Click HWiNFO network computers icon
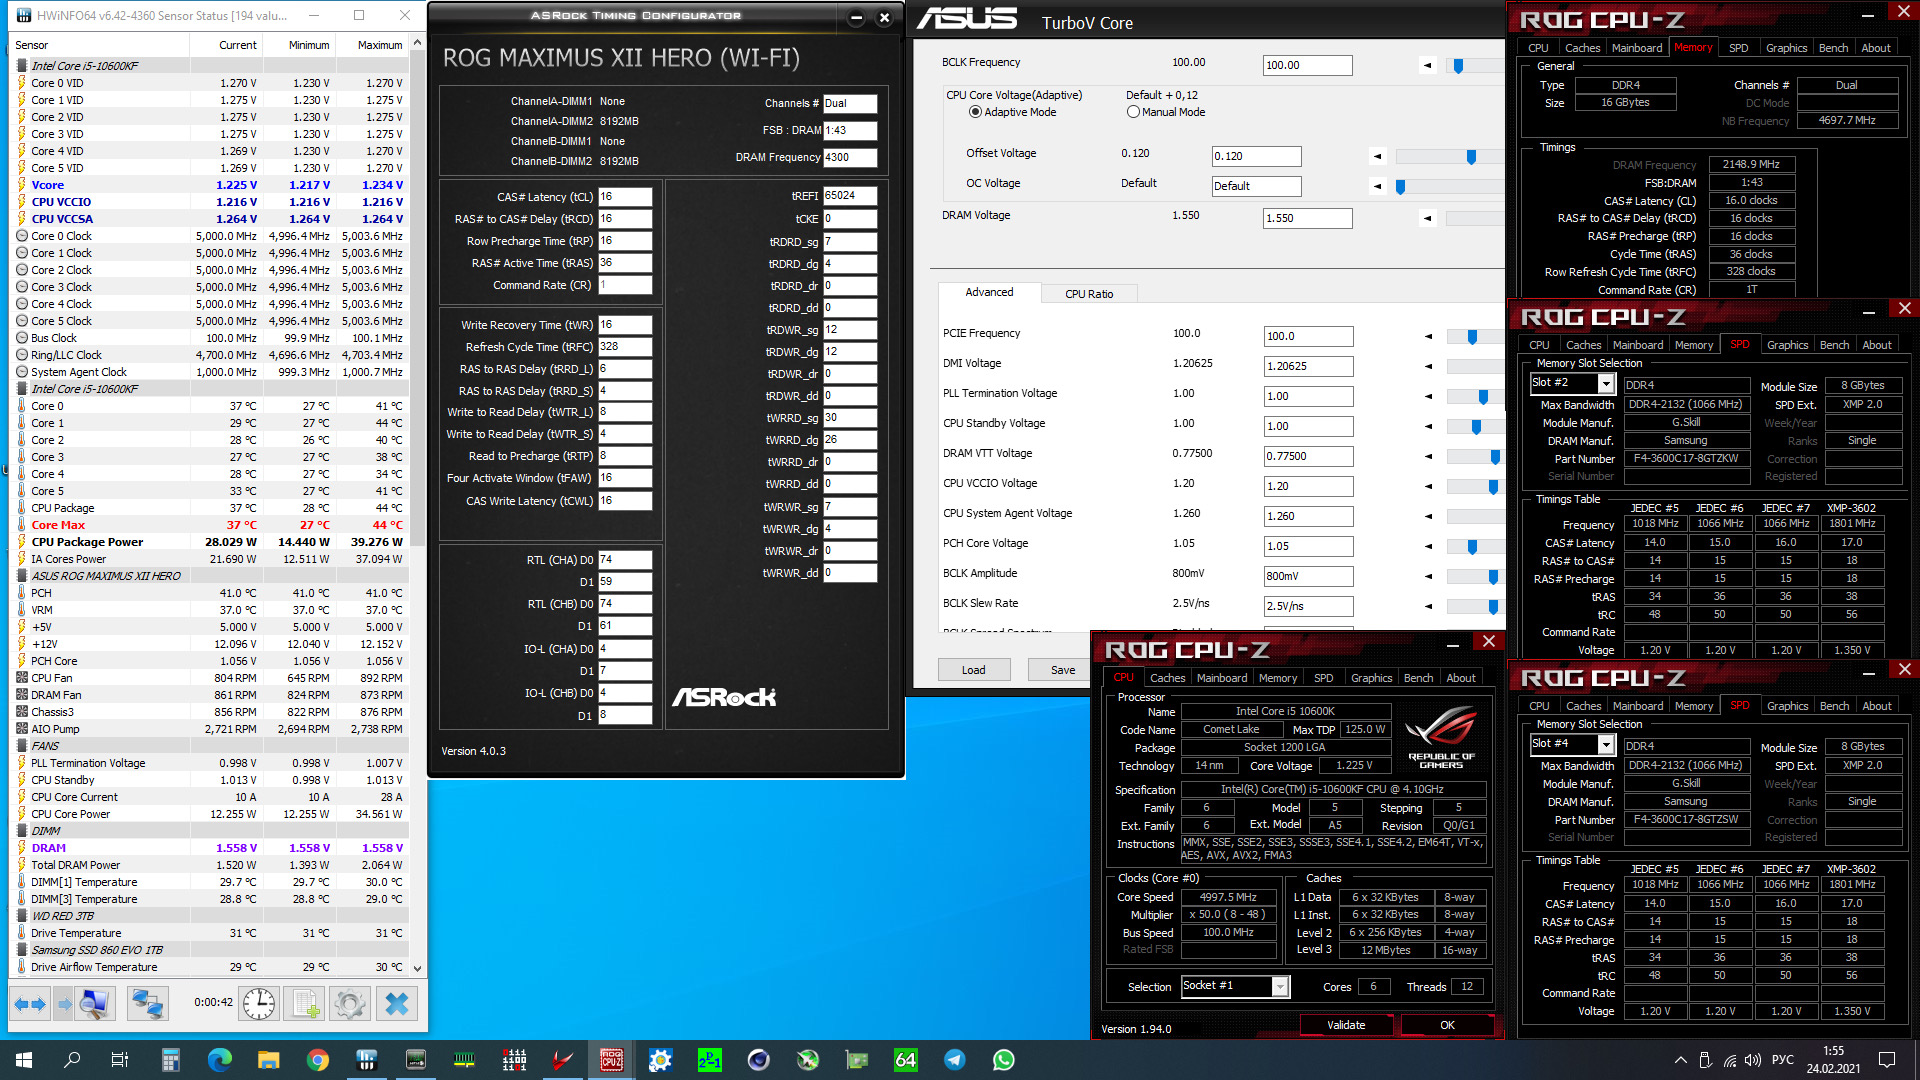1920x1080 pixels. [x=148, y=1003]
